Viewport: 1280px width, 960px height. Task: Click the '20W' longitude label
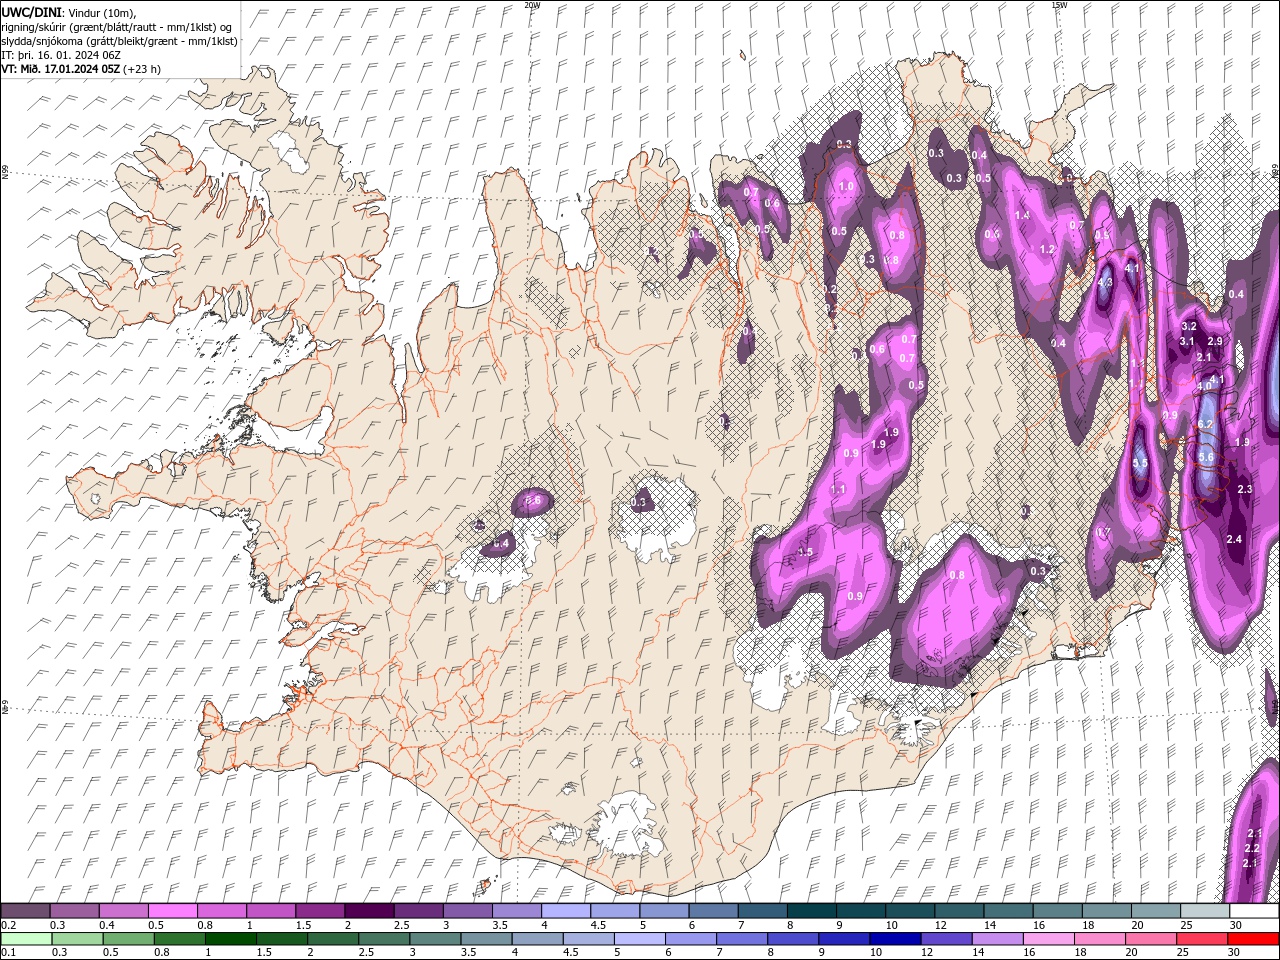532,5
